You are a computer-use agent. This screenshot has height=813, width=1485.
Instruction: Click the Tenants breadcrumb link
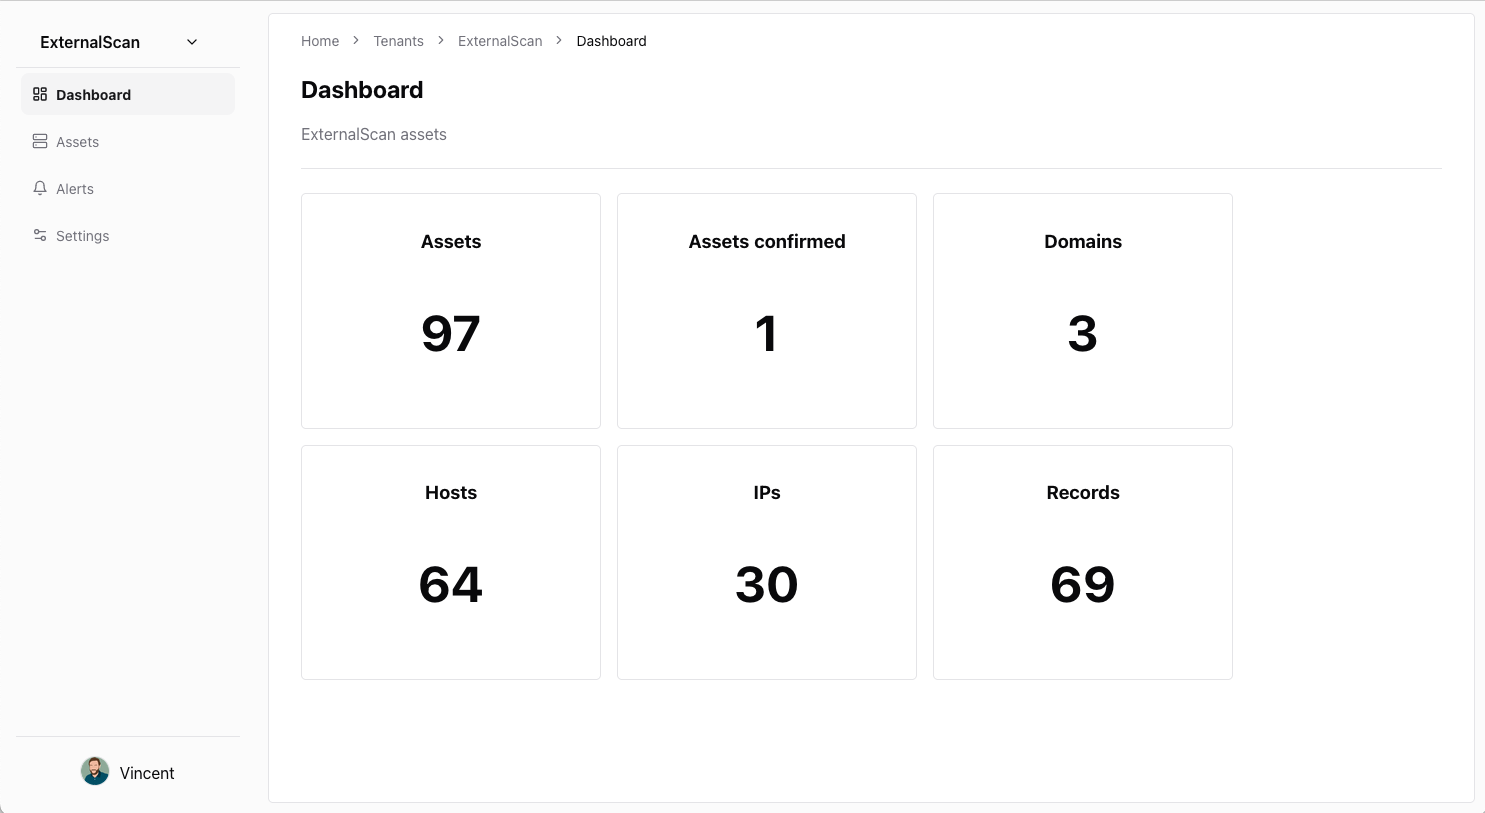point(398,41)
